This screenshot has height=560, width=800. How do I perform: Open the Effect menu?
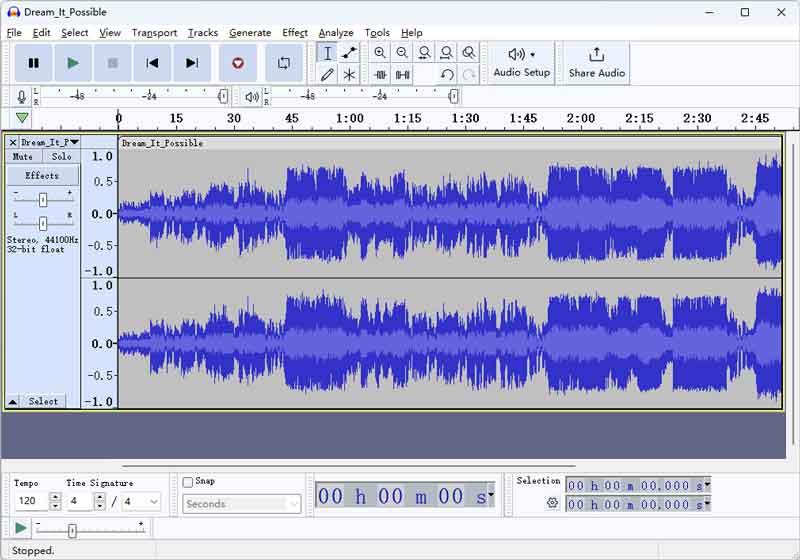tap(294, 33)
